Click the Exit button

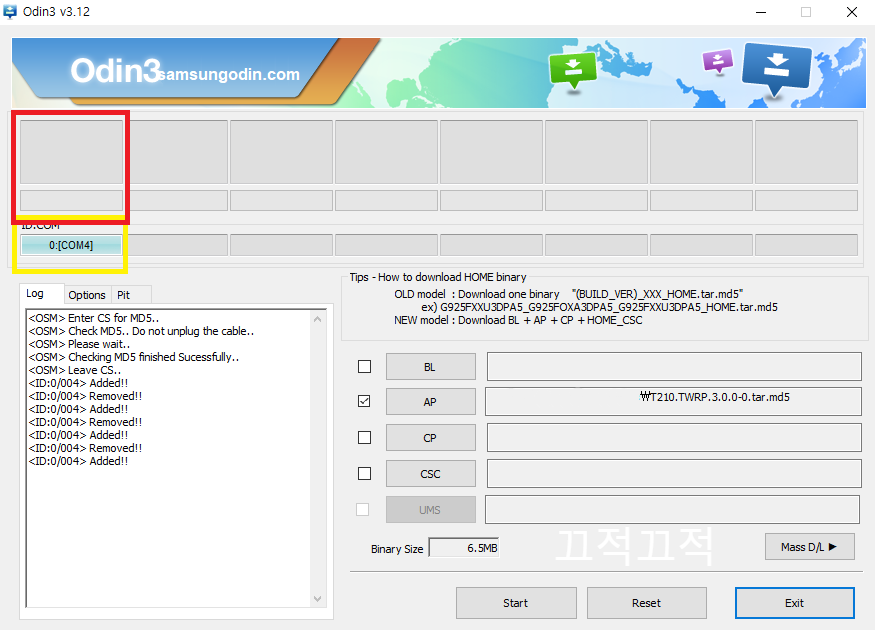pyautogui.click(x=795, y=603)
